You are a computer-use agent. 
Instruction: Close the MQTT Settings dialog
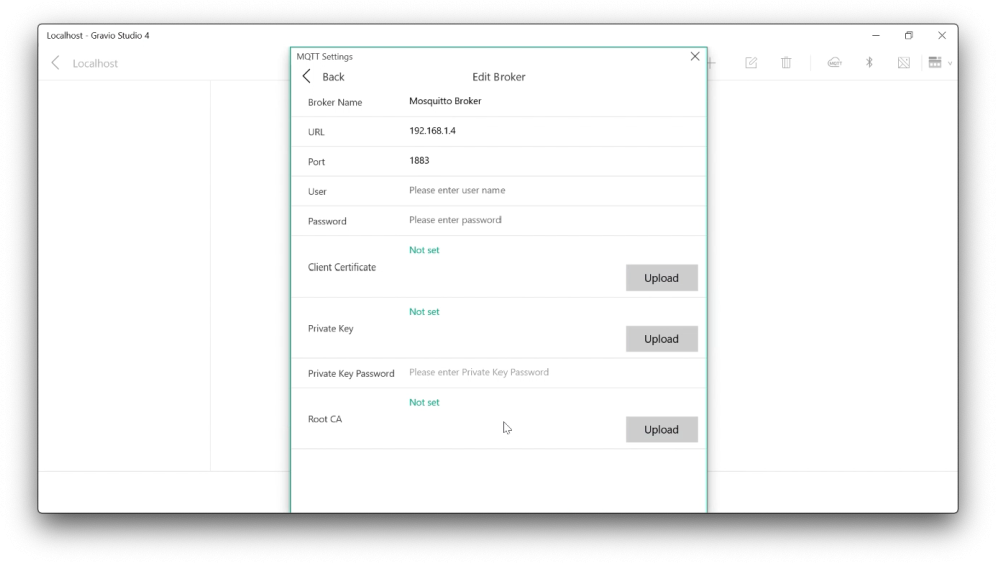pyautogui.click(x=695, y=57)
